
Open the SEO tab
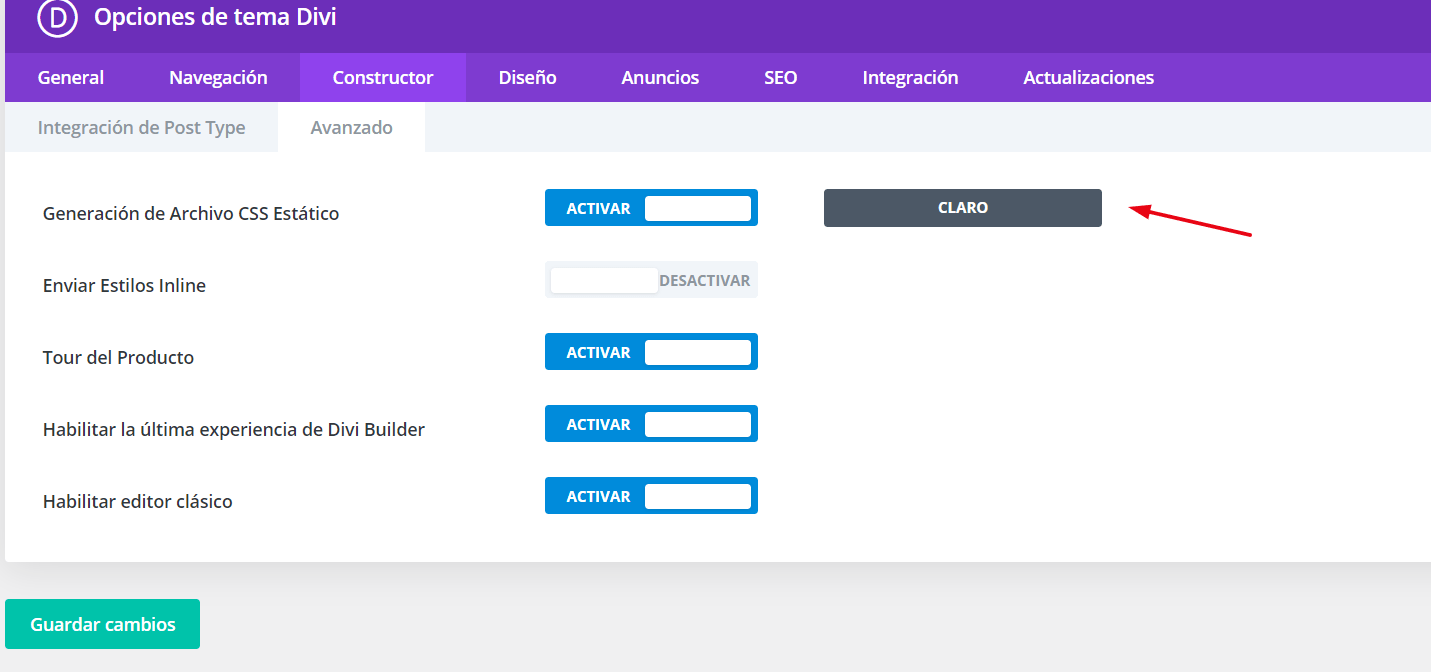pyautogui.click(x=781, y=78)
